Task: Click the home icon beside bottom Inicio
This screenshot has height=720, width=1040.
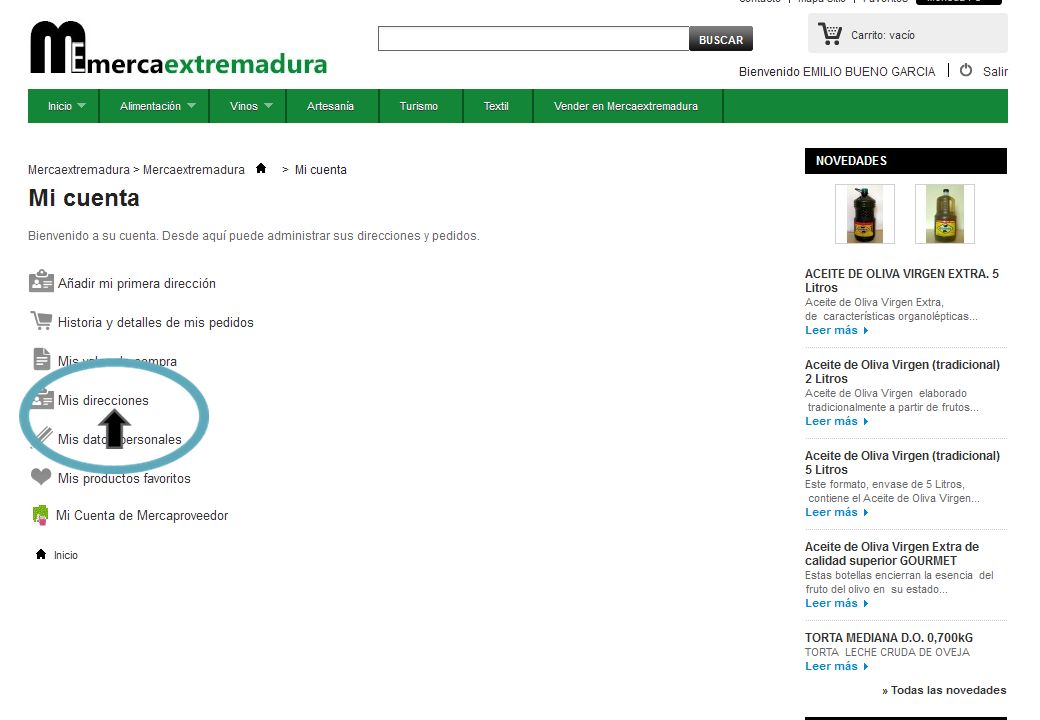Action: pyautogui.click(x=41, y=554)
